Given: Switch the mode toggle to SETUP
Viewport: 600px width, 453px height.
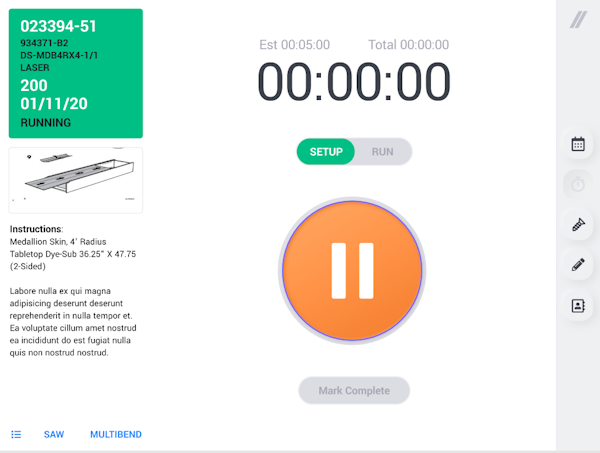Looking at the screenshot, I should tap(326, 152).
